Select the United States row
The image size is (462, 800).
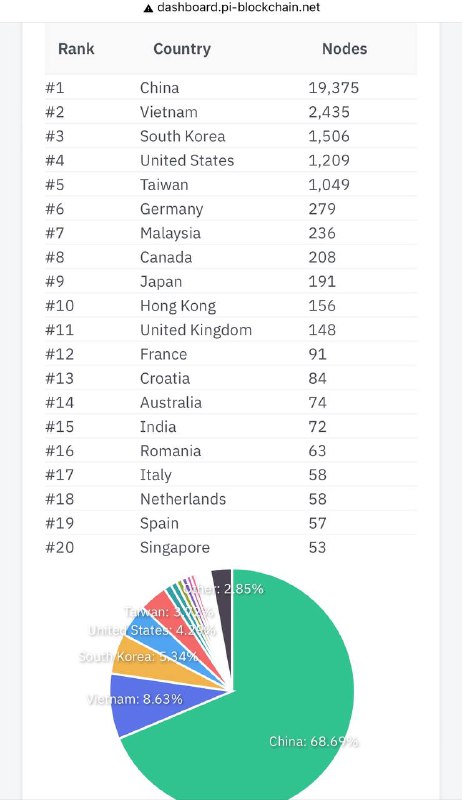pos(230,160)
